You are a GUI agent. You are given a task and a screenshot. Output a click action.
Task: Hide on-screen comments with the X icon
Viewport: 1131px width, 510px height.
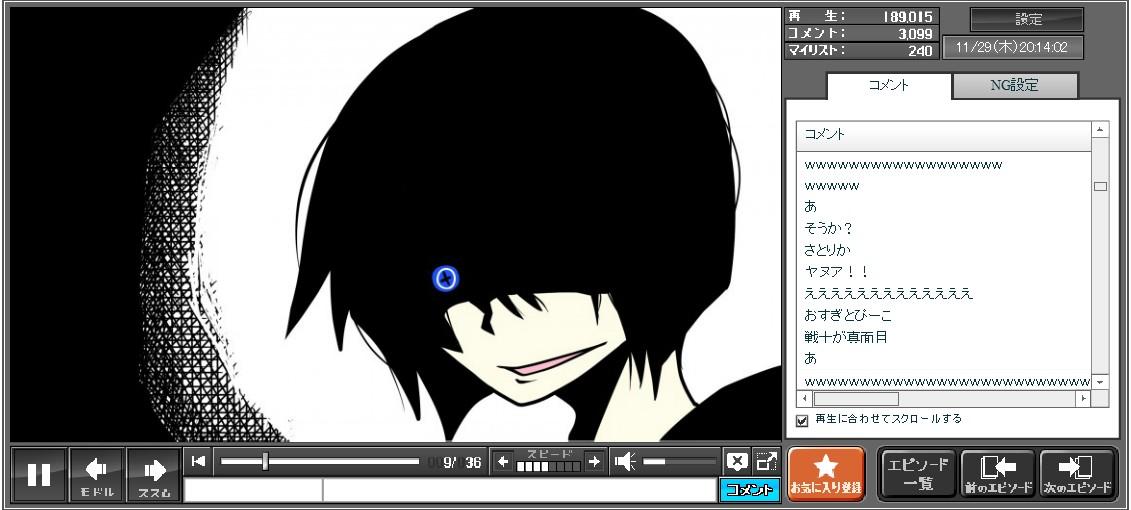736,461
